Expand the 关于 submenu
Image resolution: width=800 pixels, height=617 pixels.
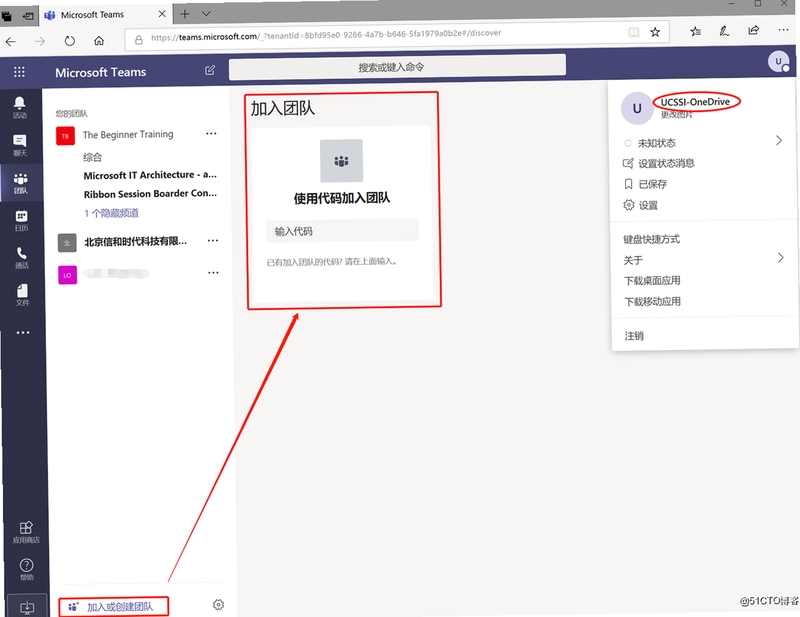(x=780, y=258)
